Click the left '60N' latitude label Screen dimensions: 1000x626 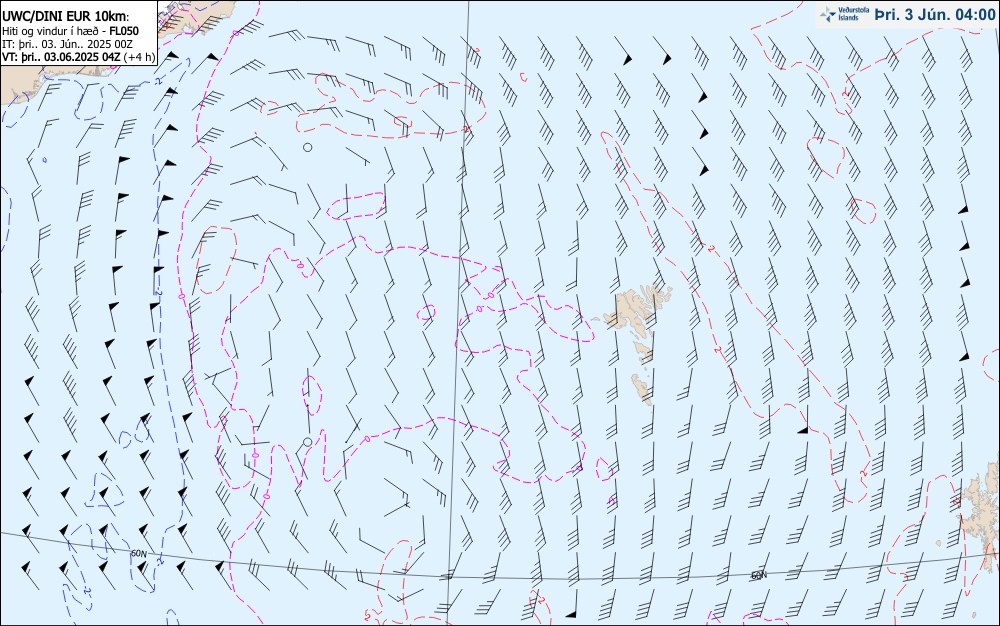[x=139, y=554]
